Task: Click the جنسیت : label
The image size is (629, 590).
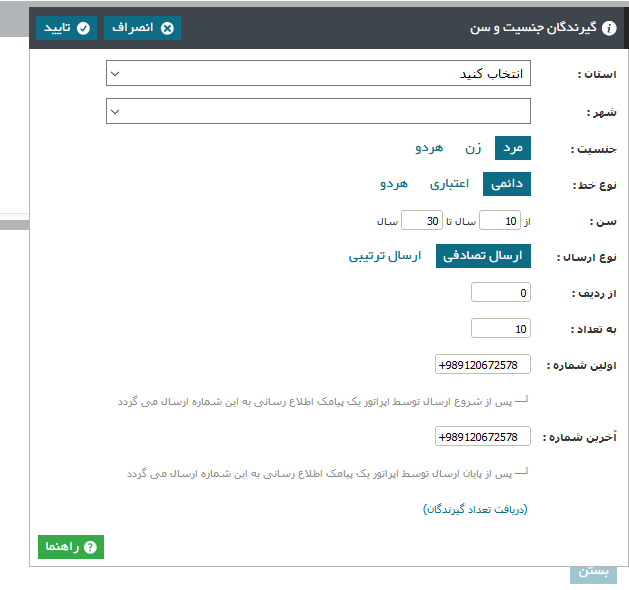Action: pos(593,149)
